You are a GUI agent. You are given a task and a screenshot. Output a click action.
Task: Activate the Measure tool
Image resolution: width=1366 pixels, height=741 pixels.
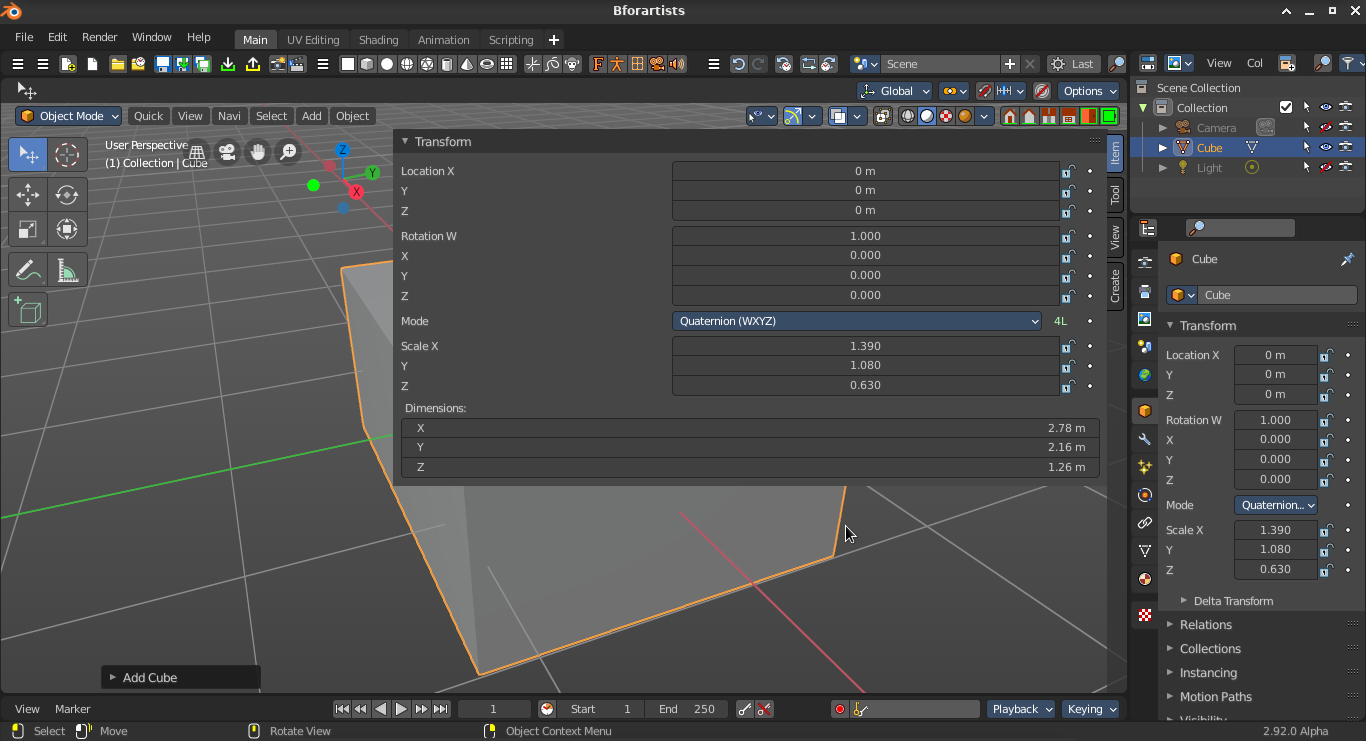[67, 271]
